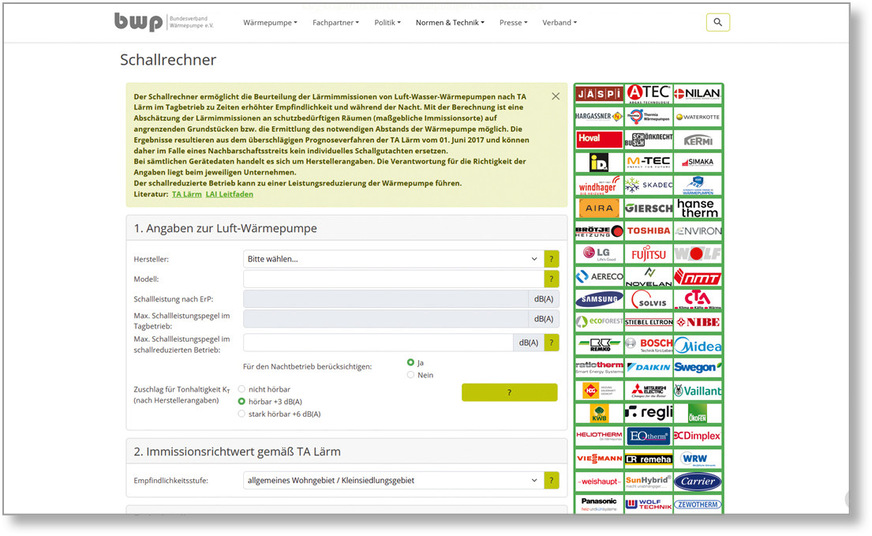Click the Toshiba manufacturer logo
Image resolution: width=872 pixels, height=536 pixels.
pyautogui.click(x=648, y=231)
